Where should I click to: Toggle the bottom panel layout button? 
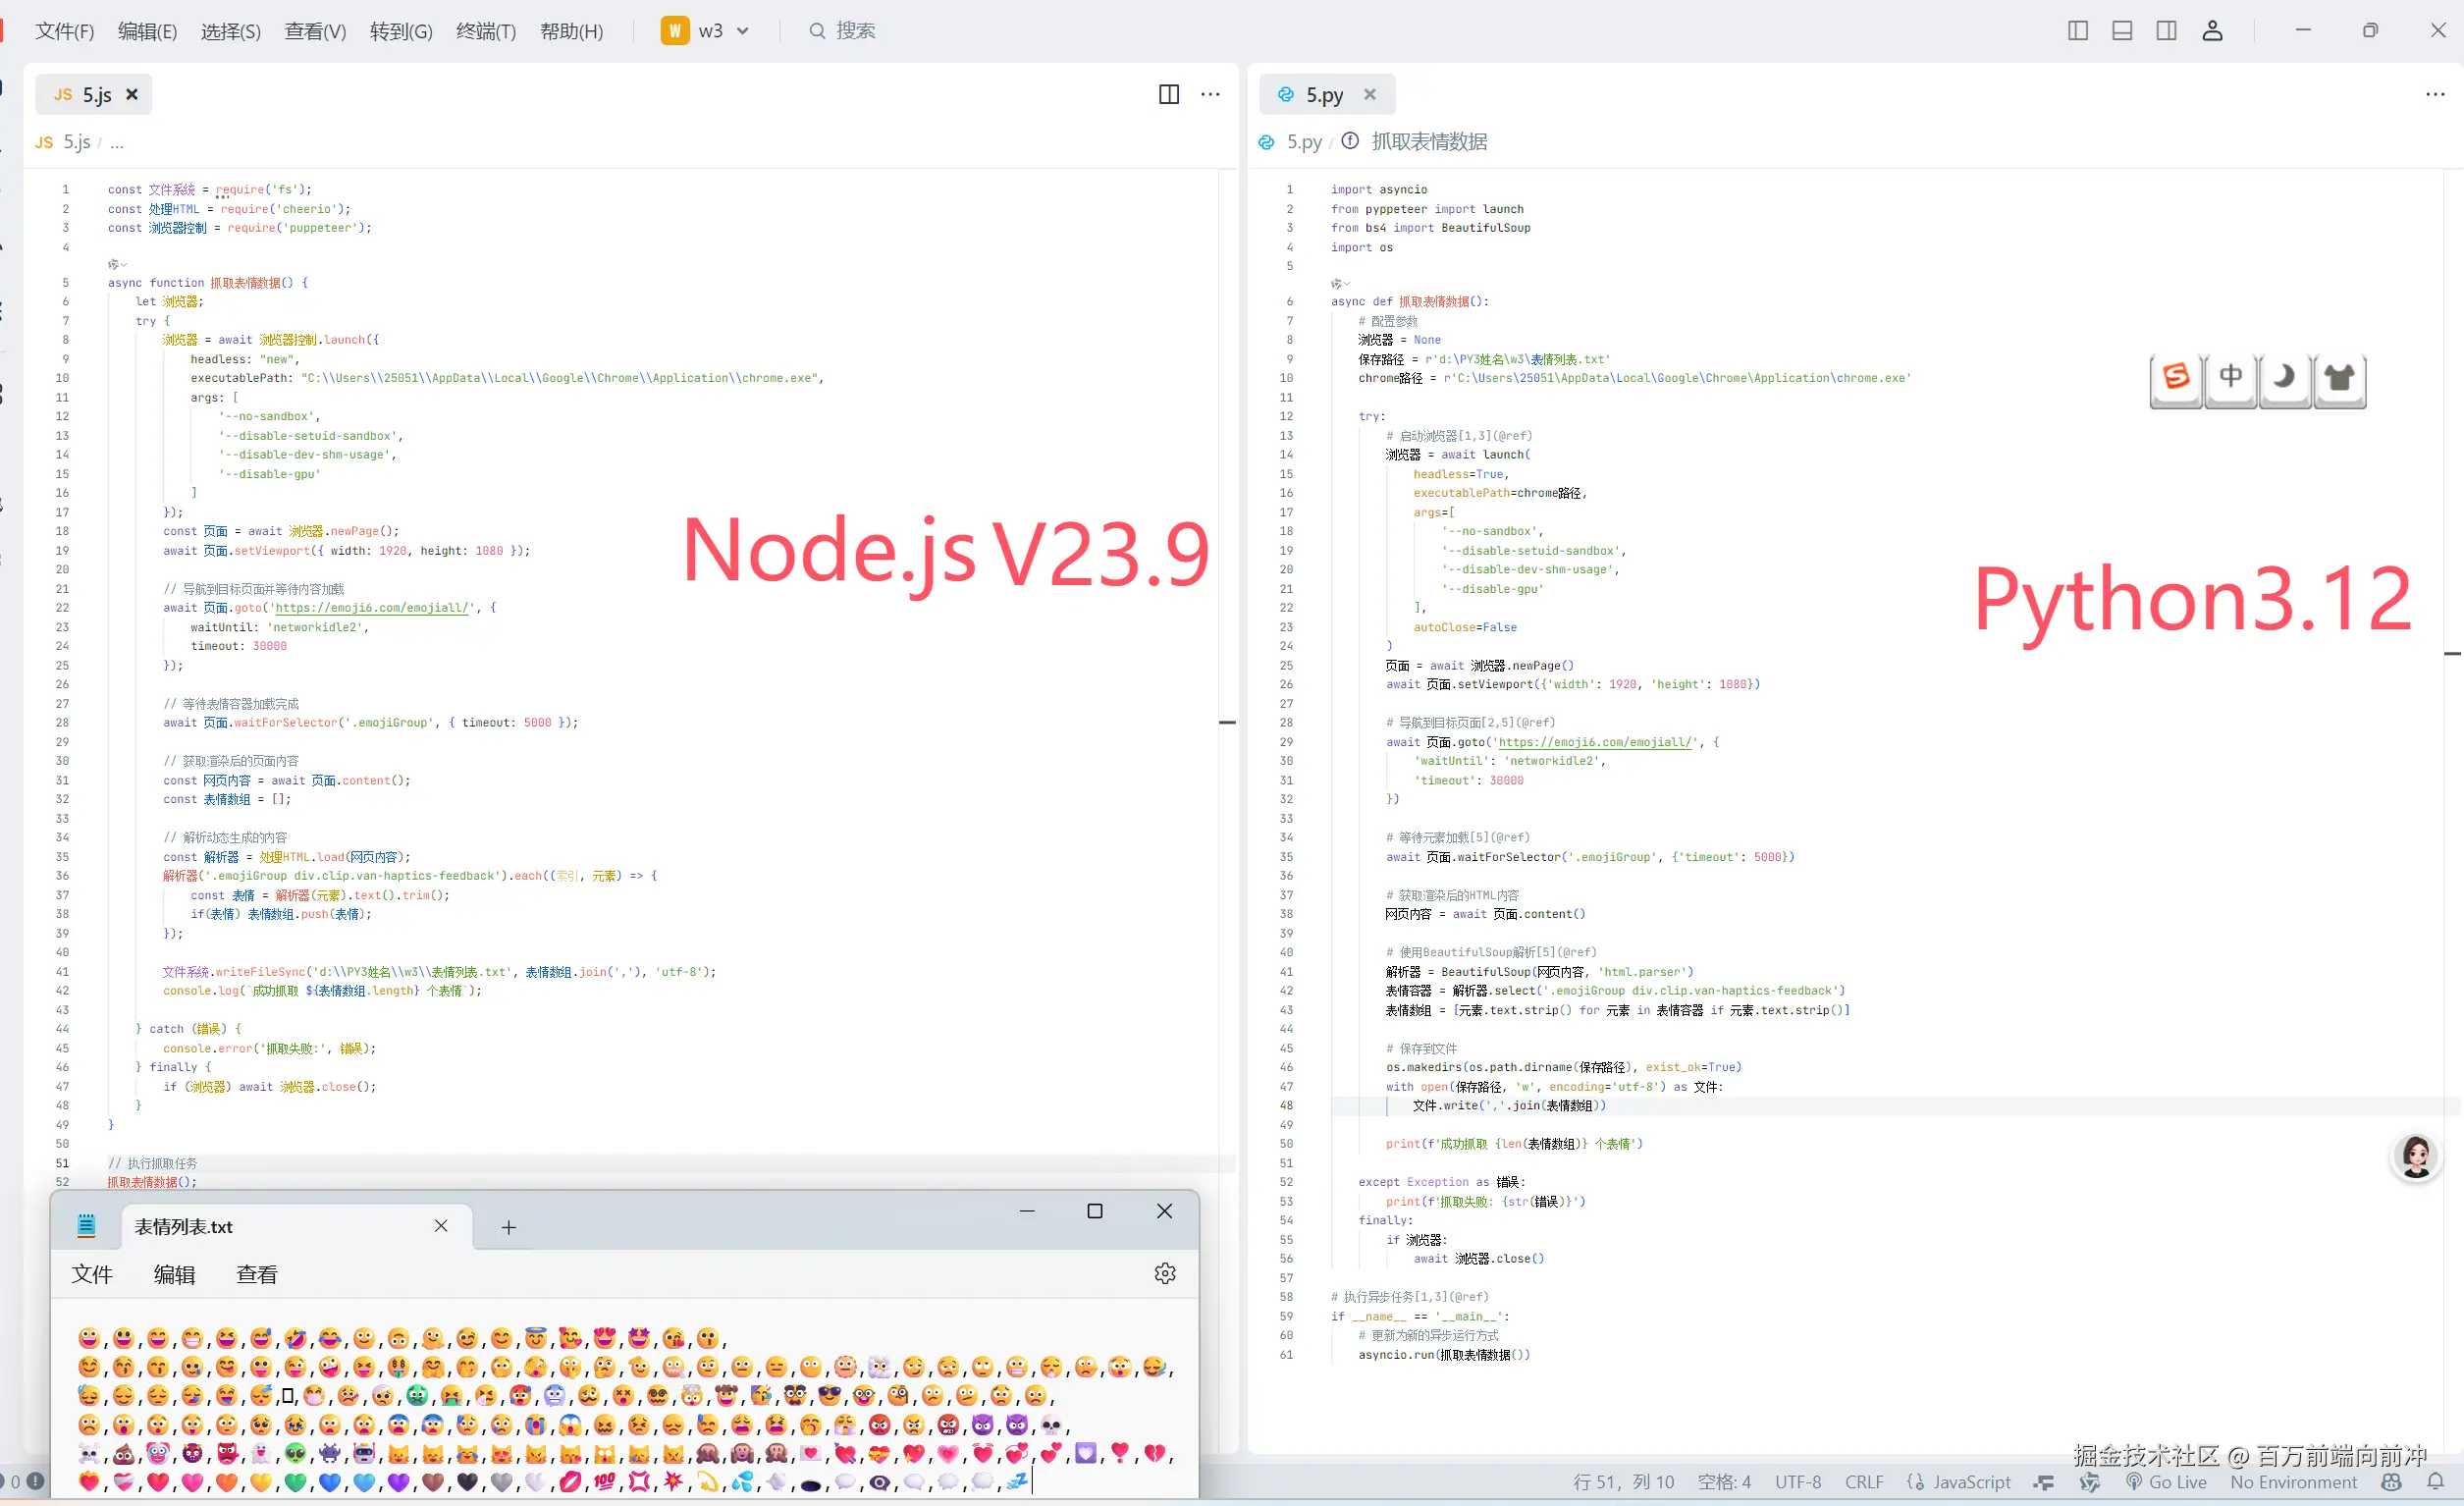coord(2122,31)
